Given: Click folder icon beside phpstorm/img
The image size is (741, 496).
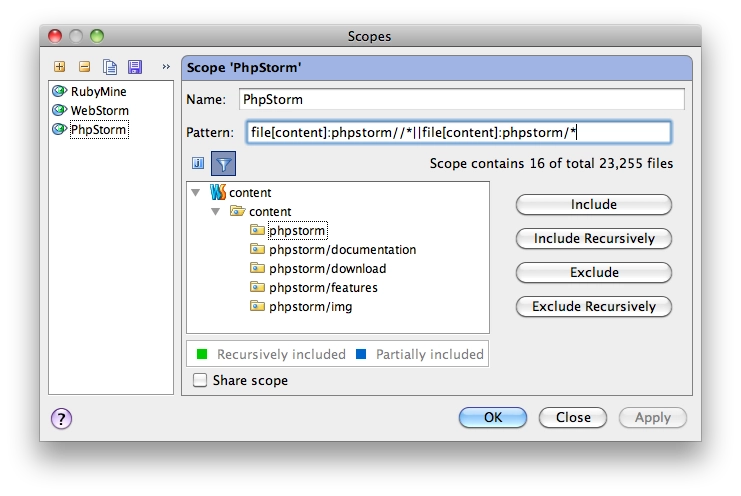Looking at the screenshot, I should (x=258, y=306).
